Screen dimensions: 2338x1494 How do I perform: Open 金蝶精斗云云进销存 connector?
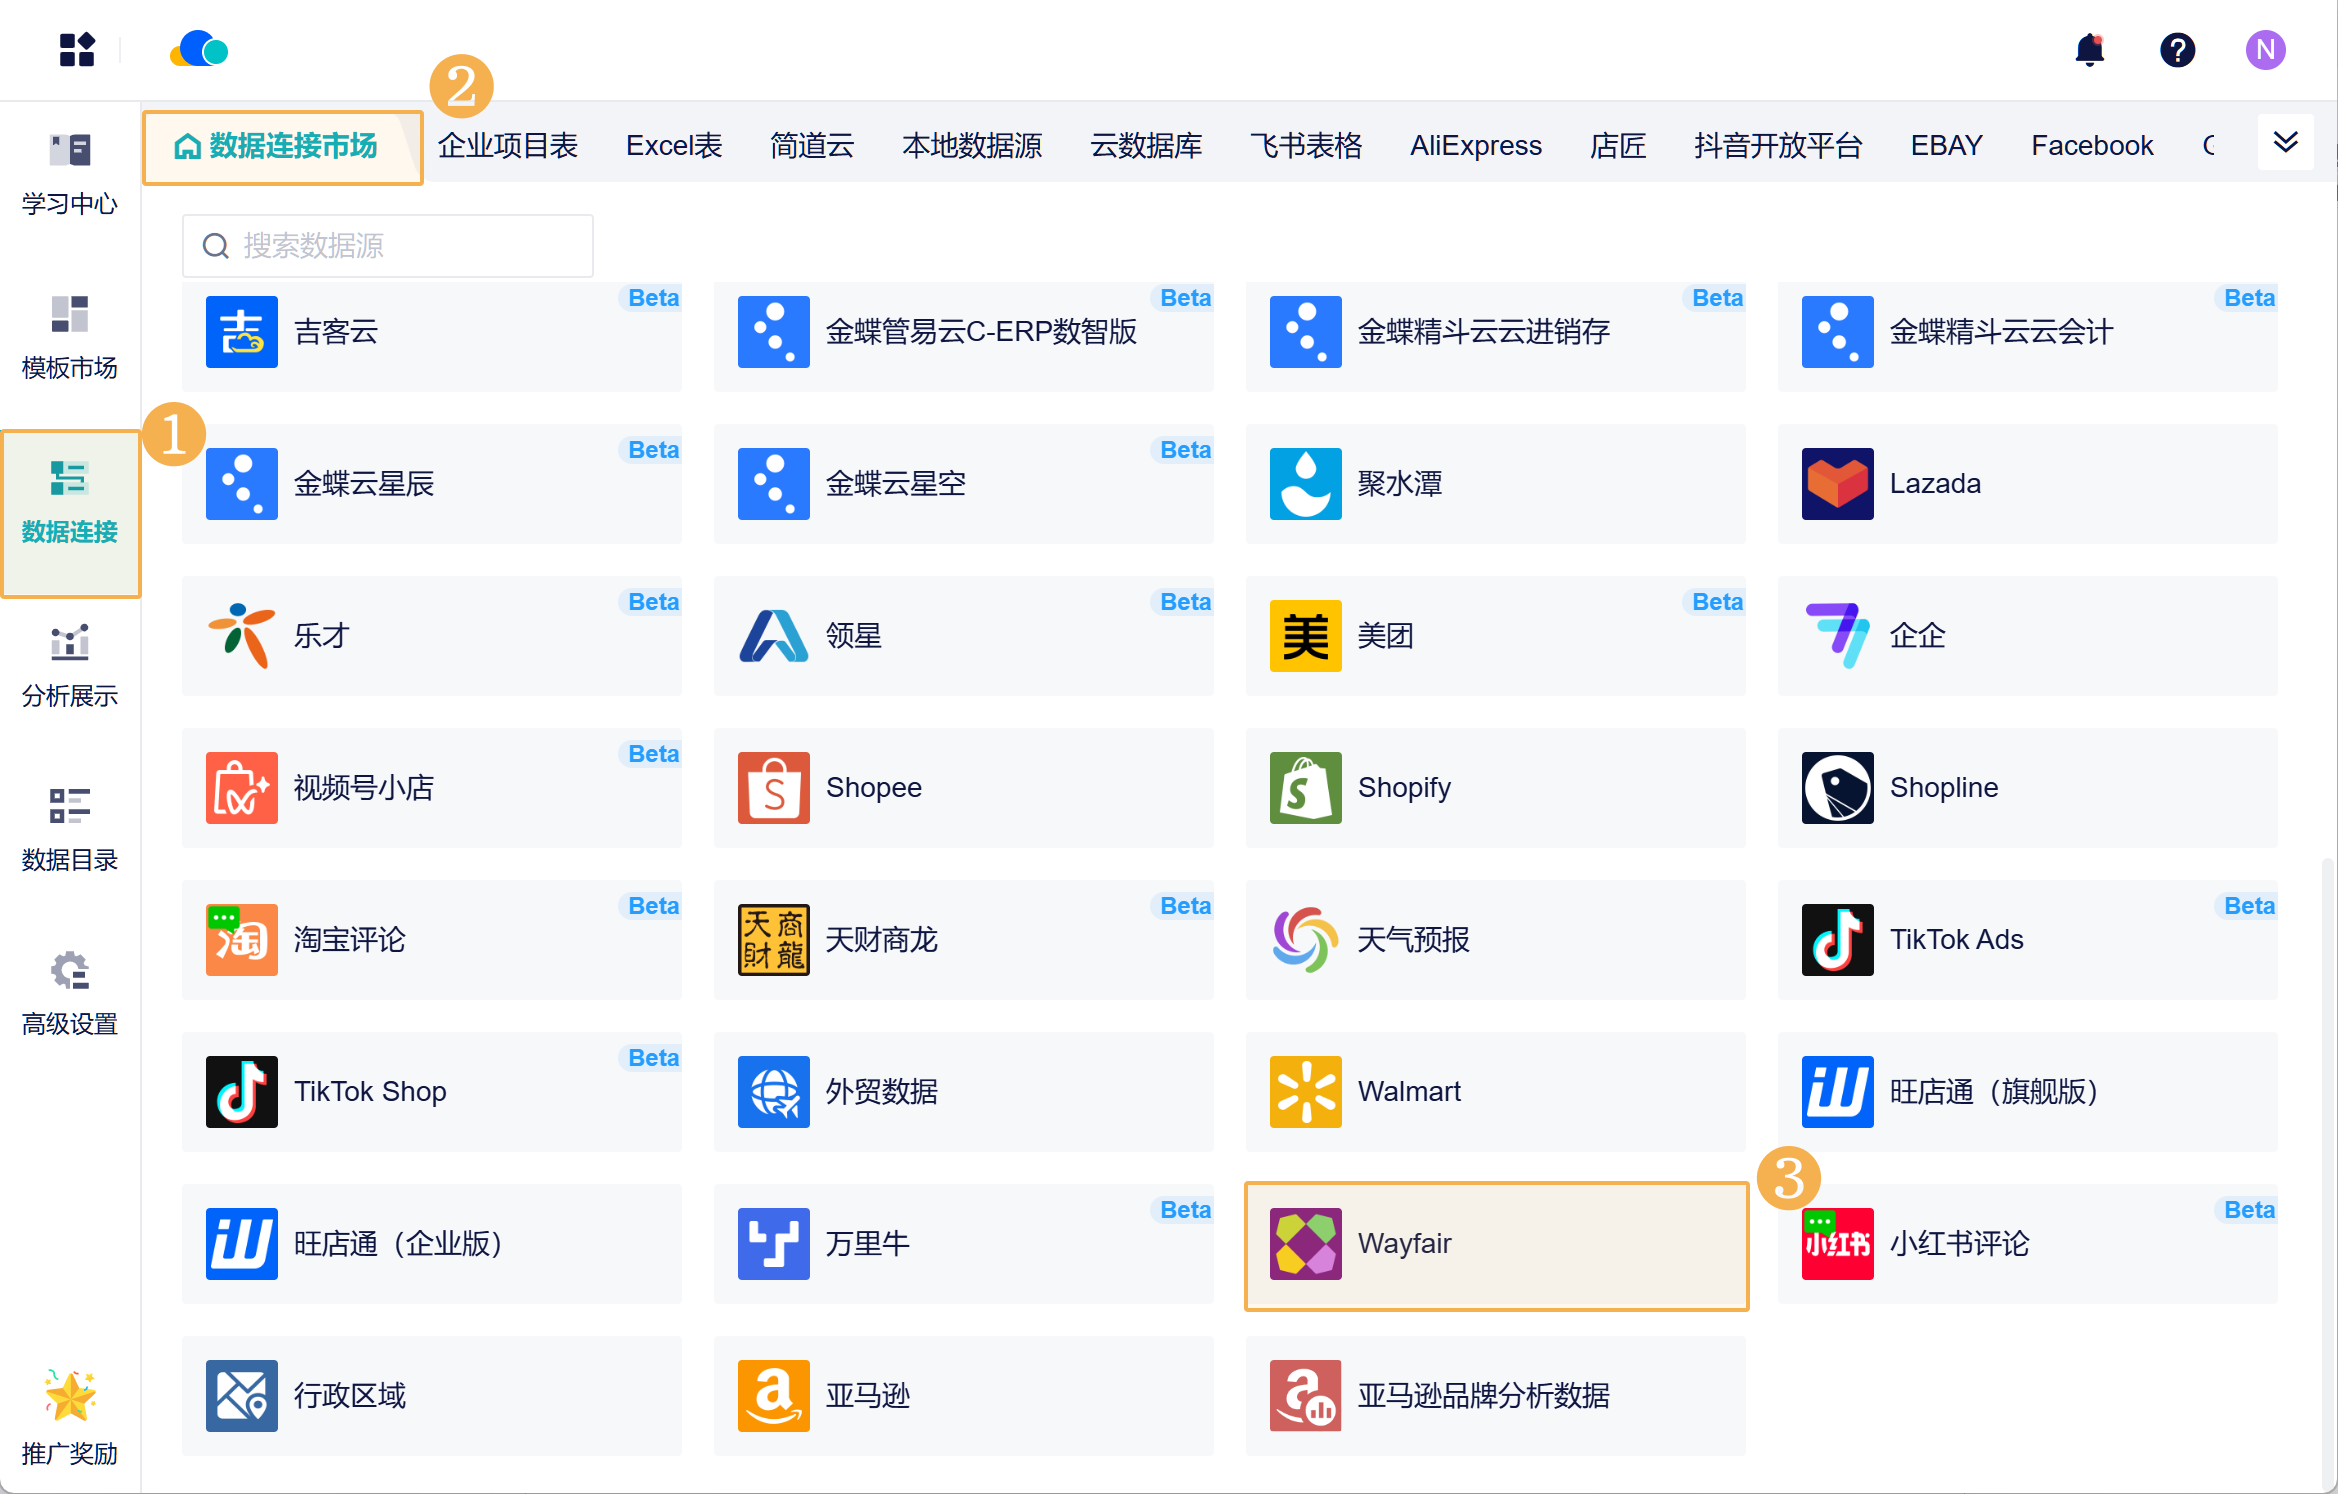click(1496, 337)
